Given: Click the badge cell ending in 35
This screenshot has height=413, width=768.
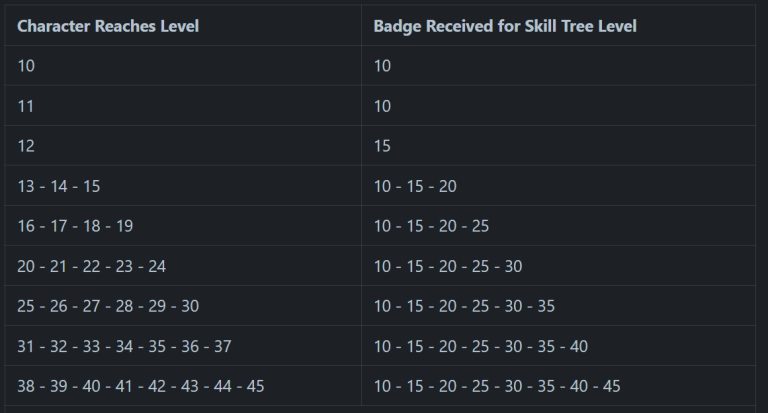Looking at the screenshot, I should 558,306.
